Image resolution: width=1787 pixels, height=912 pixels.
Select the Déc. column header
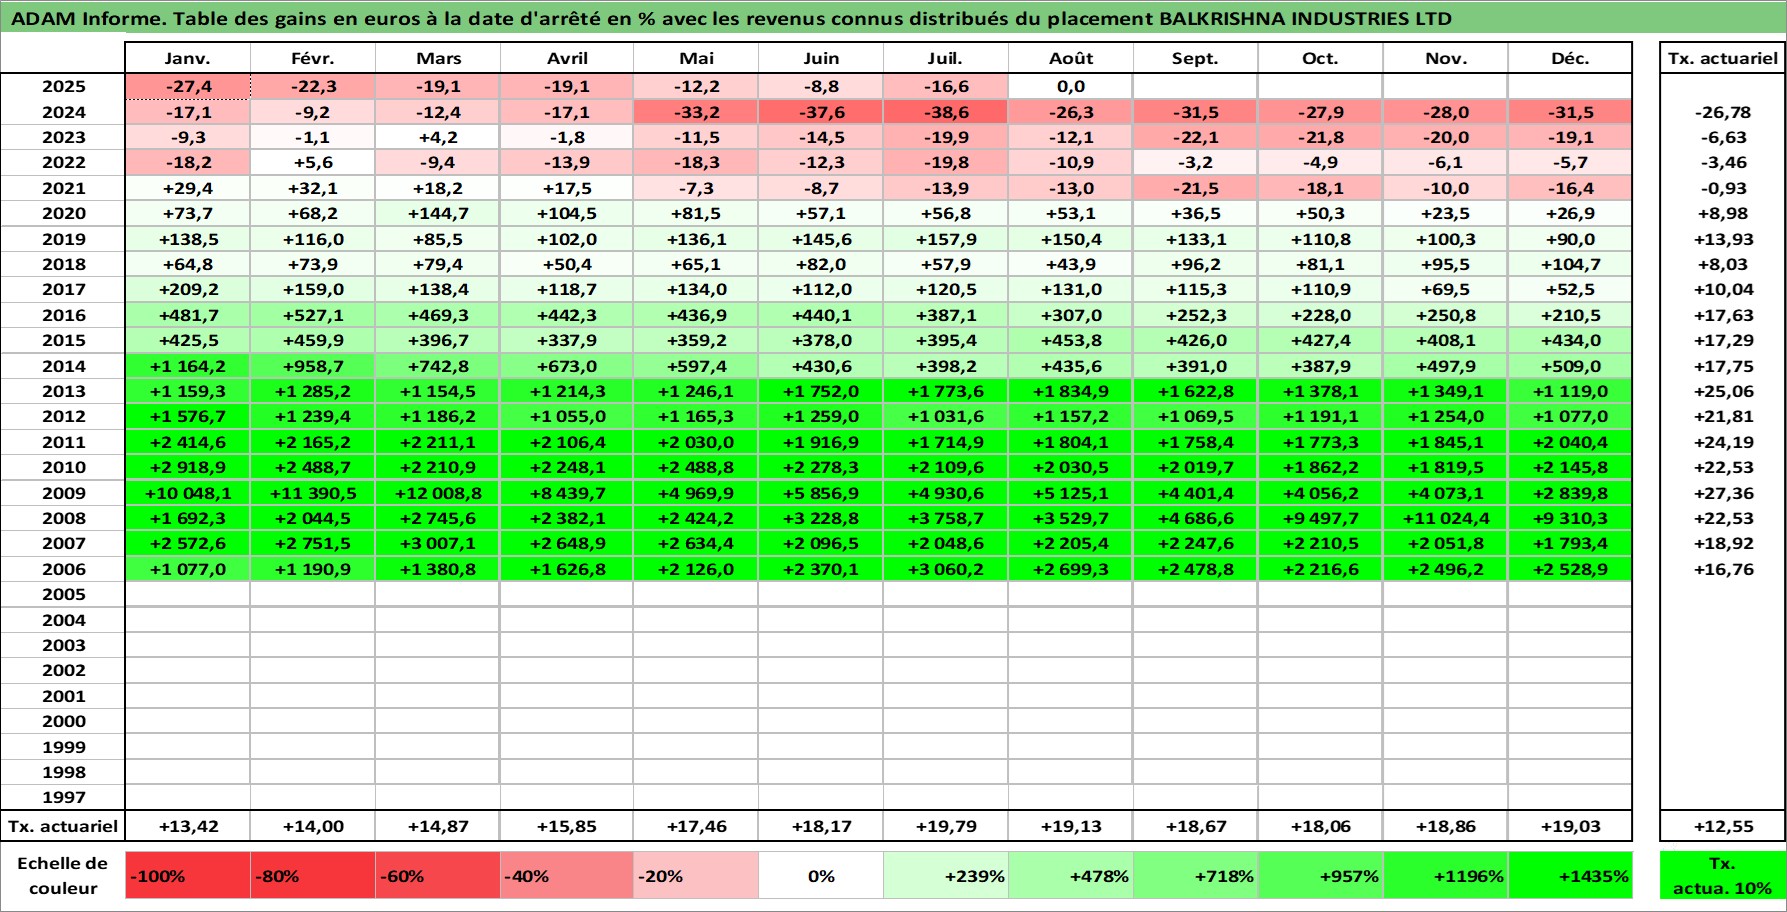1570,58
